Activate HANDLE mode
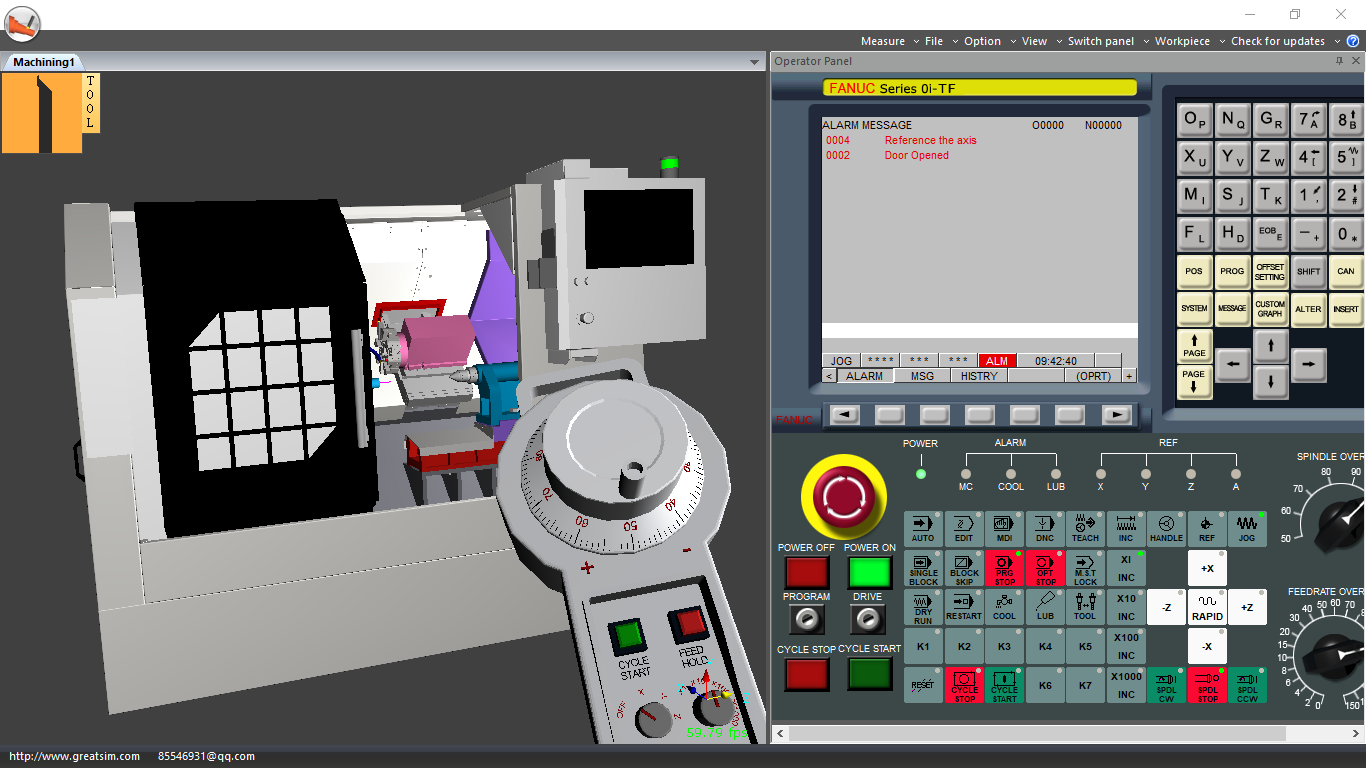Screen dimensions: 1366x768 click(1166, 528)
